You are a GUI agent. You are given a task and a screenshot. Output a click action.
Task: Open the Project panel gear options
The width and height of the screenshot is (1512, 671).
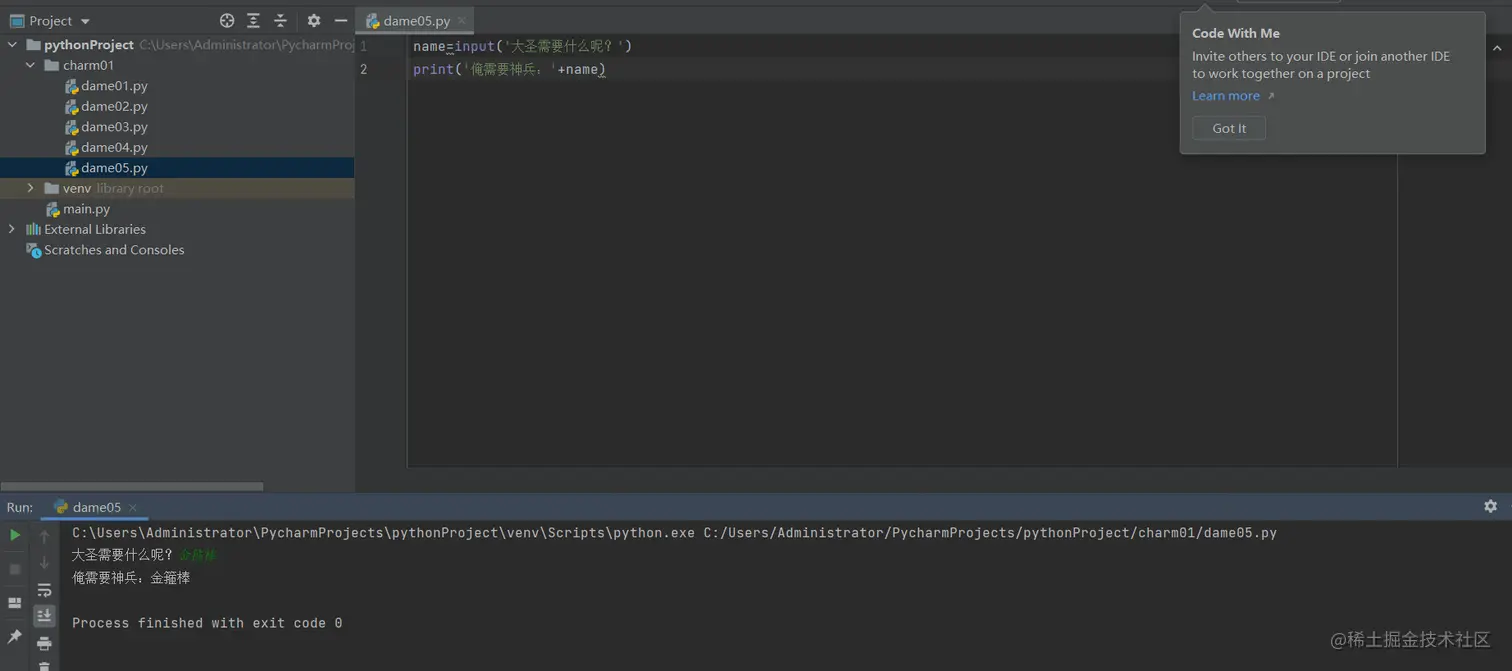pos(314,20)
